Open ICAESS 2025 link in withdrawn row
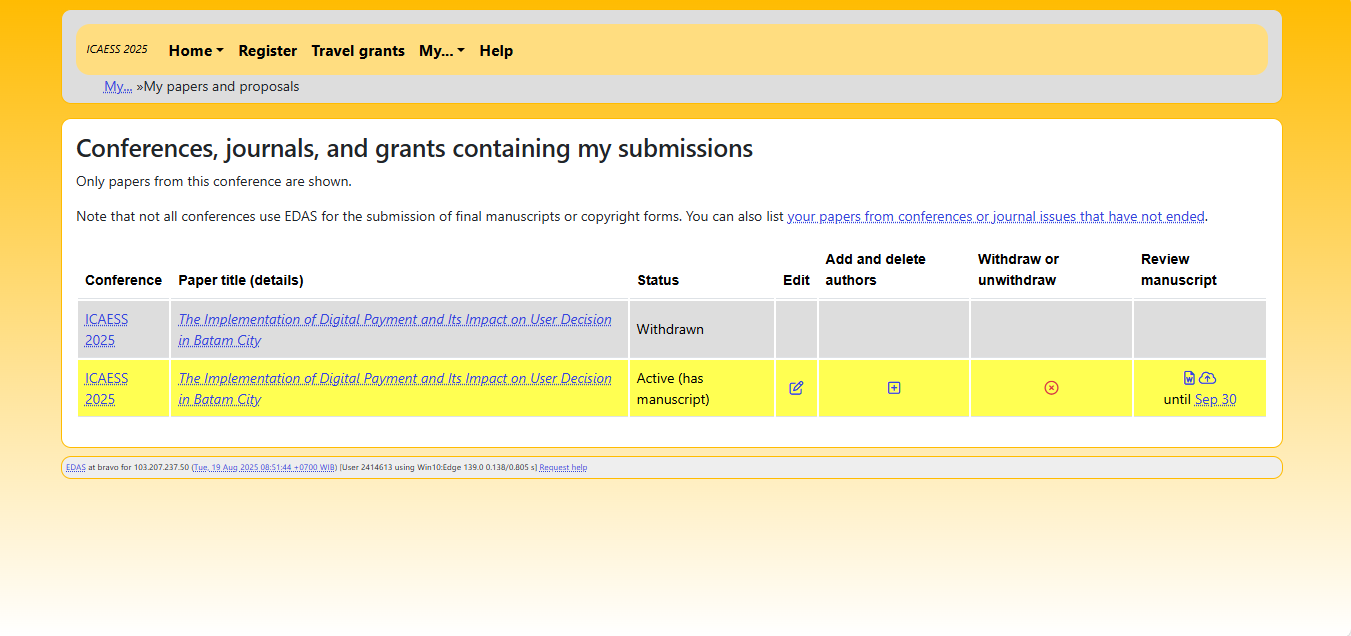Image resolution: width=1351 pixels, height=636 pixels. point(106,330)
